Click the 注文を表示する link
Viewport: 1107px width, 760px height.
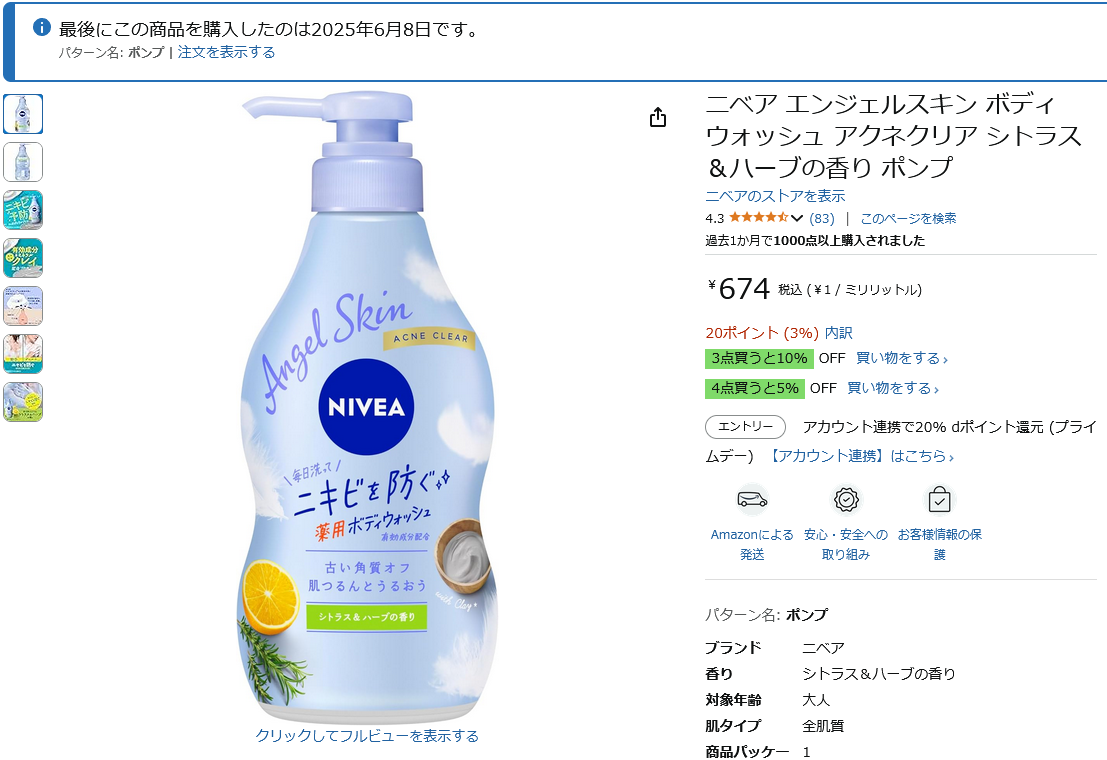coord(227,52)
